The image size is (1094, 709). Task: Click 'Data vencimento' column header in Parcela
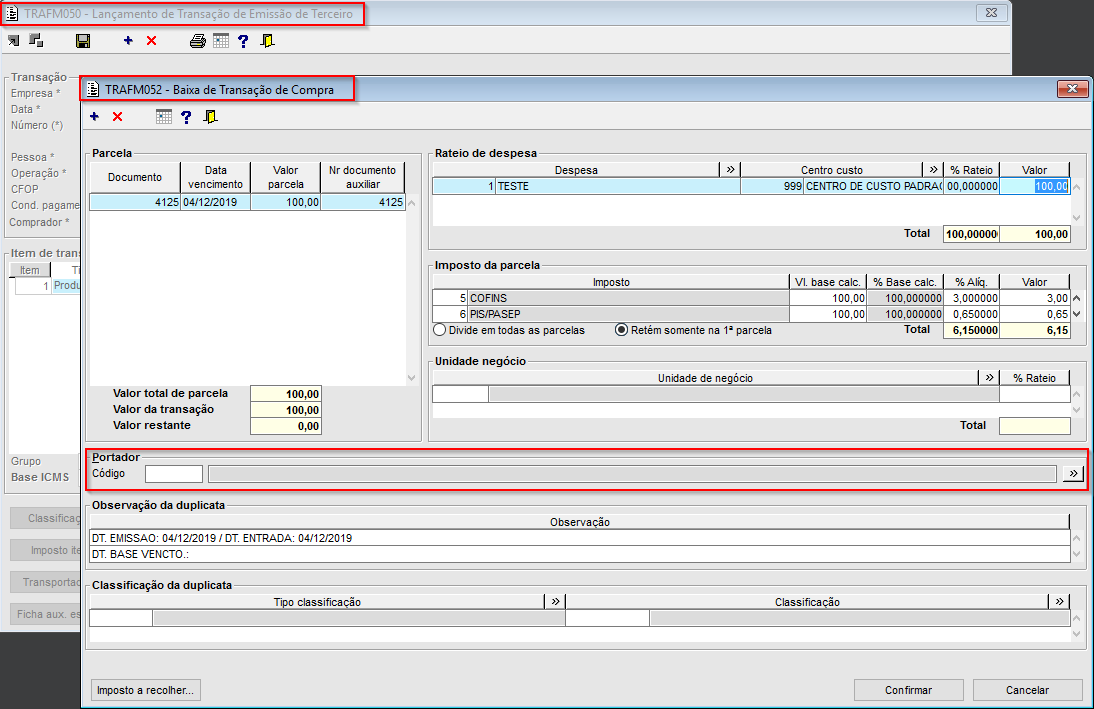216,177
